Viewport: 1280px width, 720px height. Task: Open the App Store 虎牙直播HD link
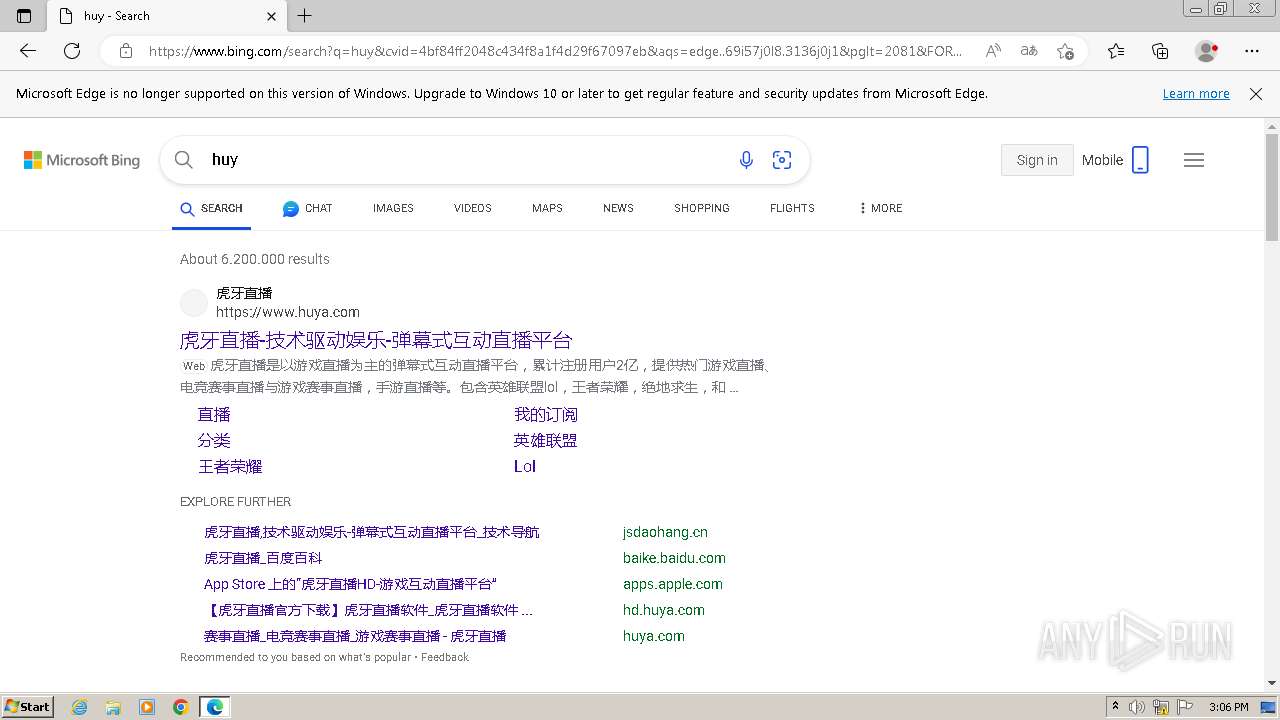click(350, 584)
